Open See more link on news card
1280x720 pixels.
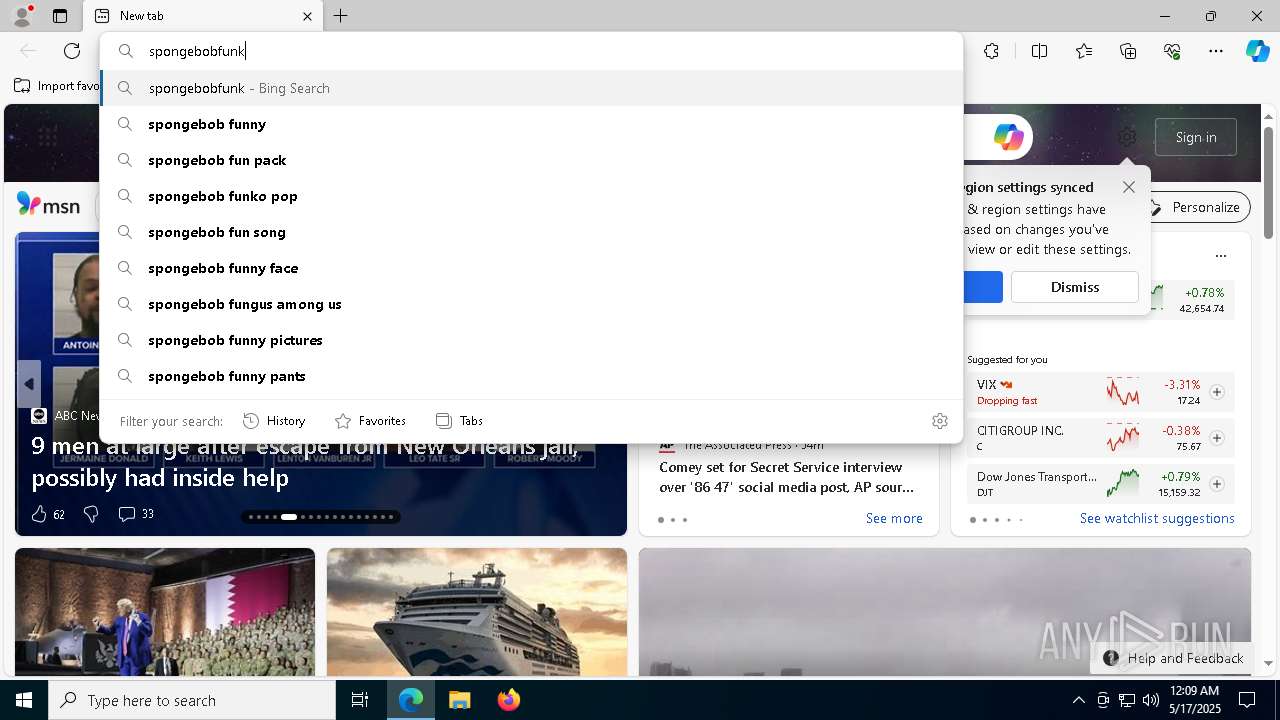[x=894, y=518]
